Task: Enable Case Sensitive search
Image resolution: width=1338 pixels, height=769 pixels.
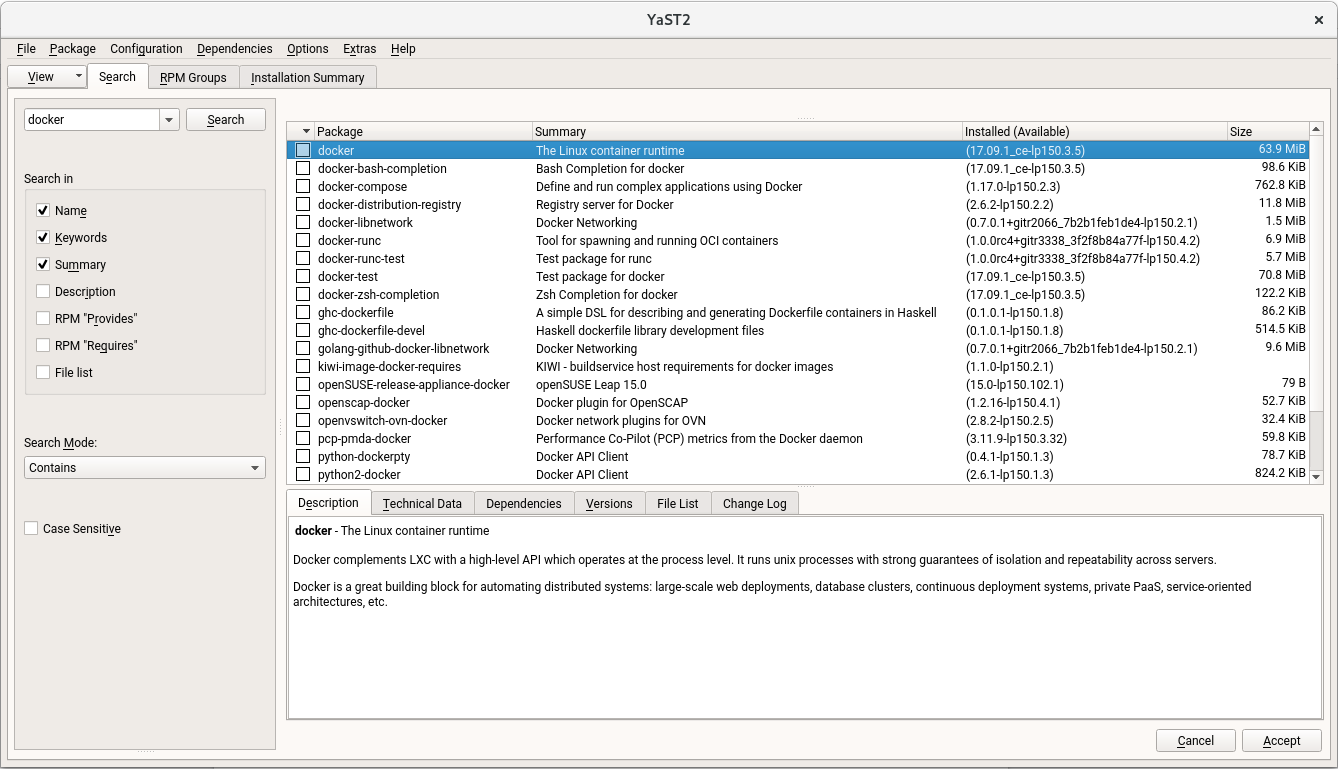Action: click(31, 528)
